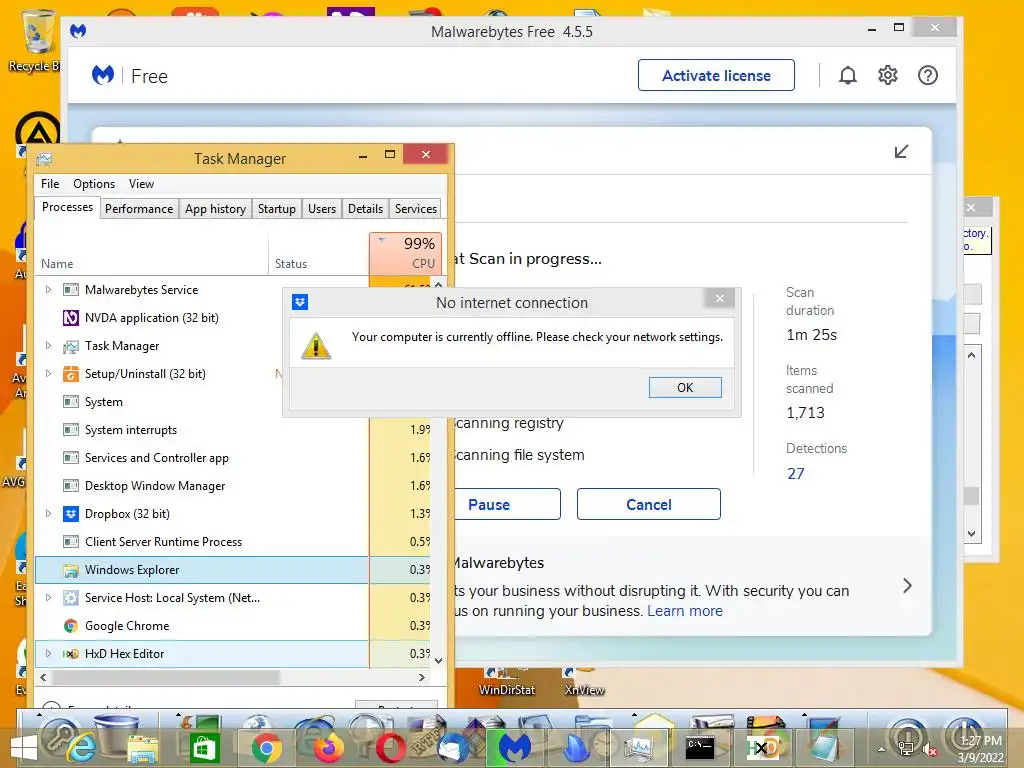Image resolution: width=1024 pixels, height=768 pixels.
Task: Select the Windows Explorer process icon
Action: point(71,570)
